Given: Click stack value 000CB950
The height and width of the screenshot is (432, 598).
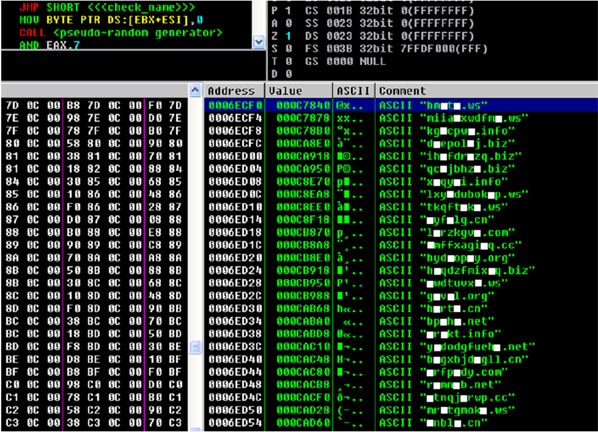Looking at the screenshot, I should click(x=303, y=283).
